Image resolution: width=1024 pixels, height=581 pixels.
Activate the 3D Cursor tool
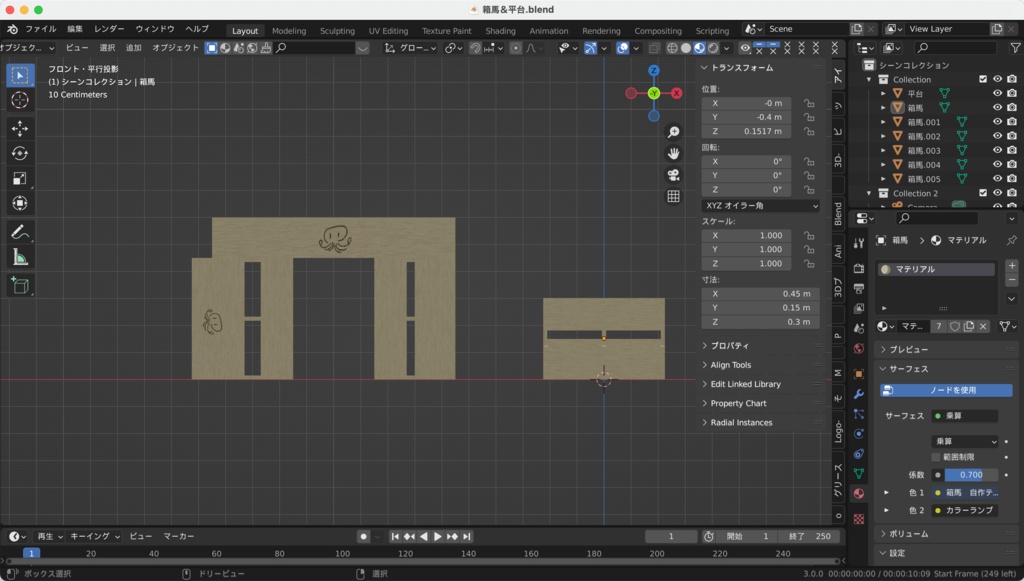20,100
